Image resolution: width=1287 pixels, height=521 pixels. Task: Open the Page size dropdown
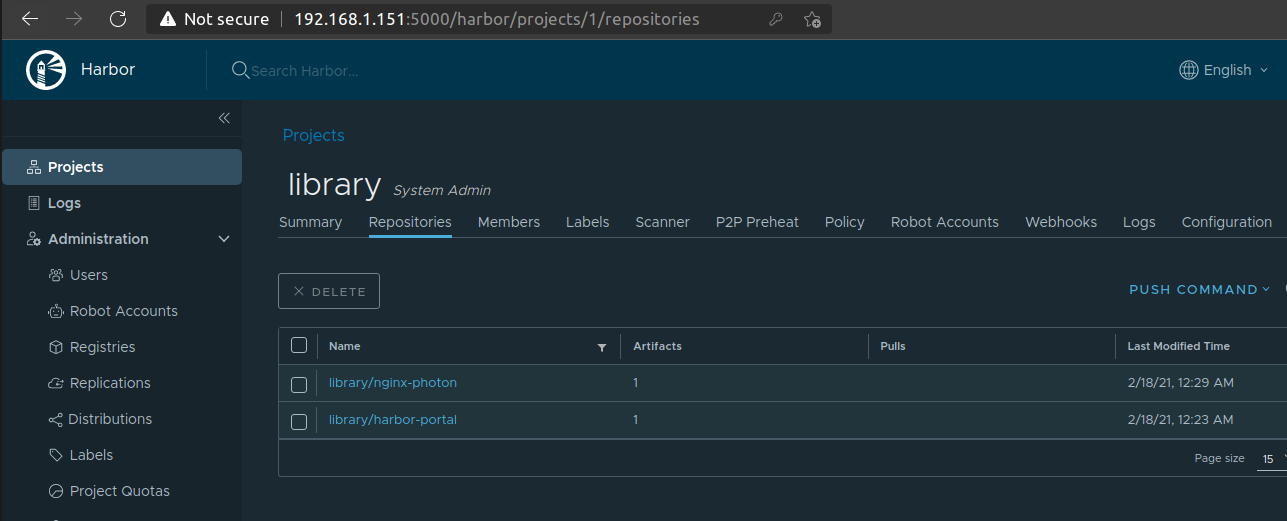pyautogui.click(x=1271, y=458)
